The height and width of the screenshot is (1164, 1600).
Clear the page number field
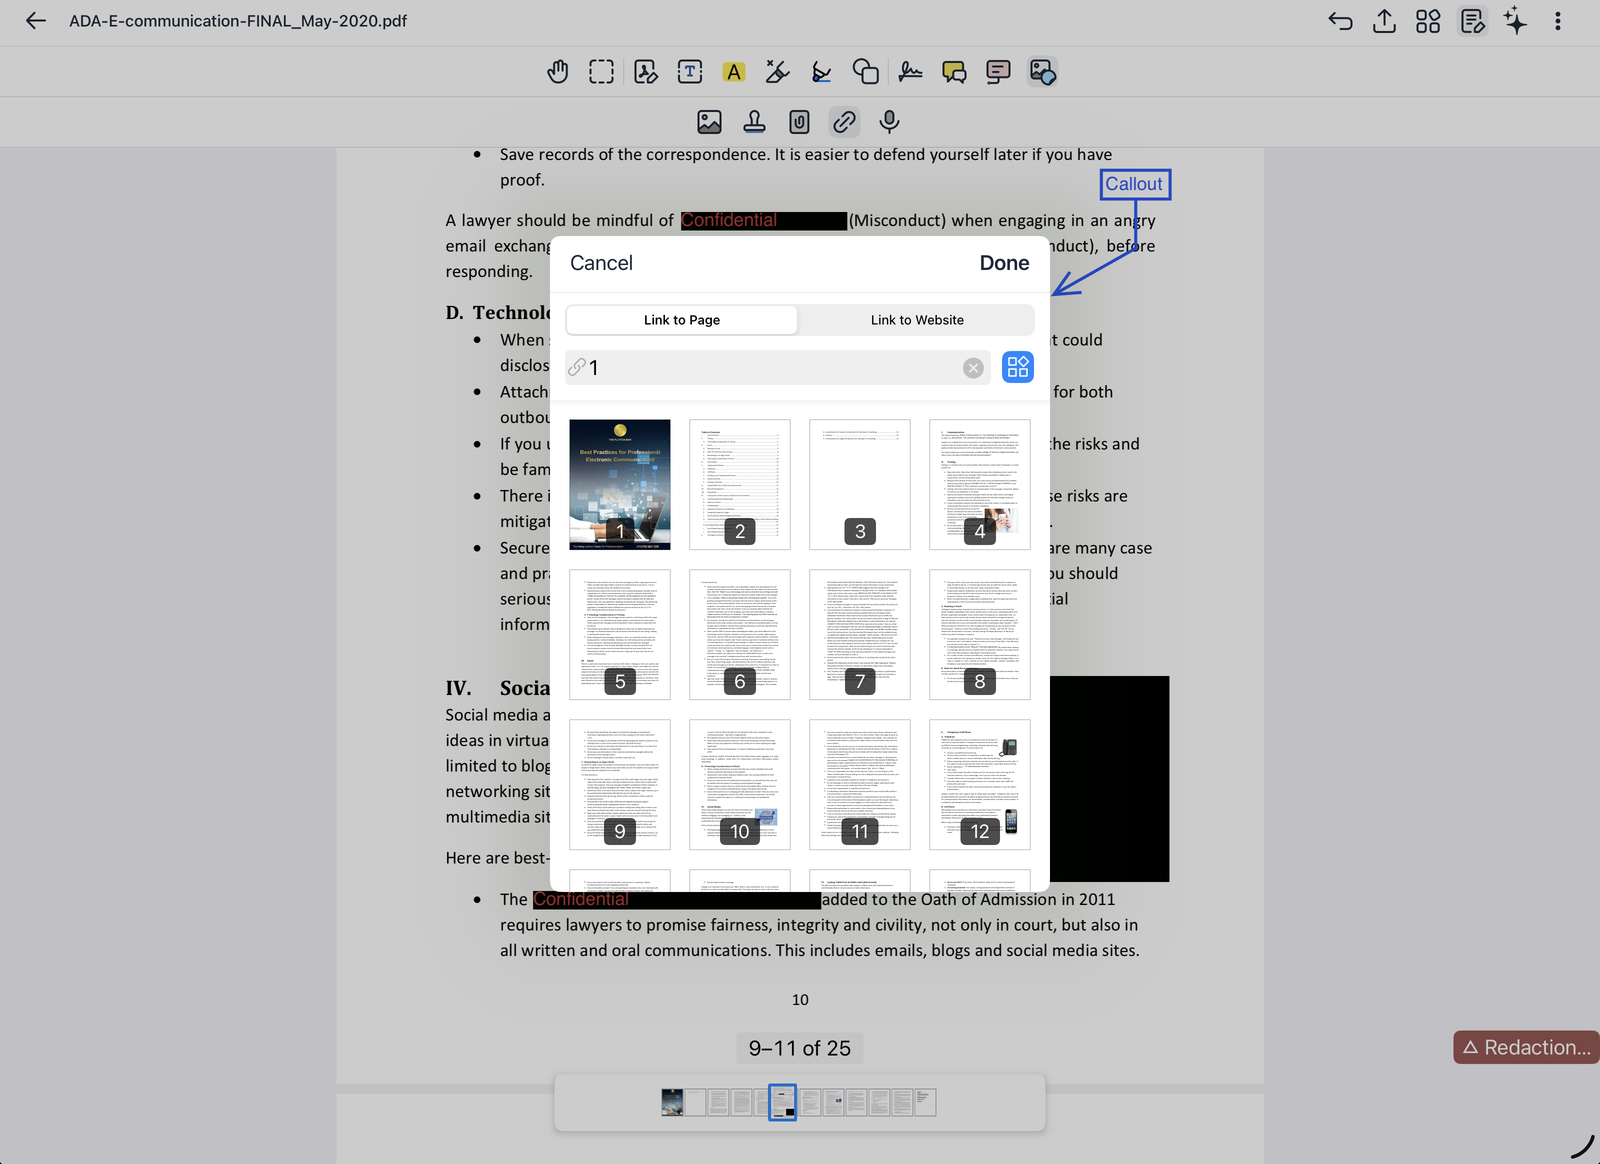point(973,368)
